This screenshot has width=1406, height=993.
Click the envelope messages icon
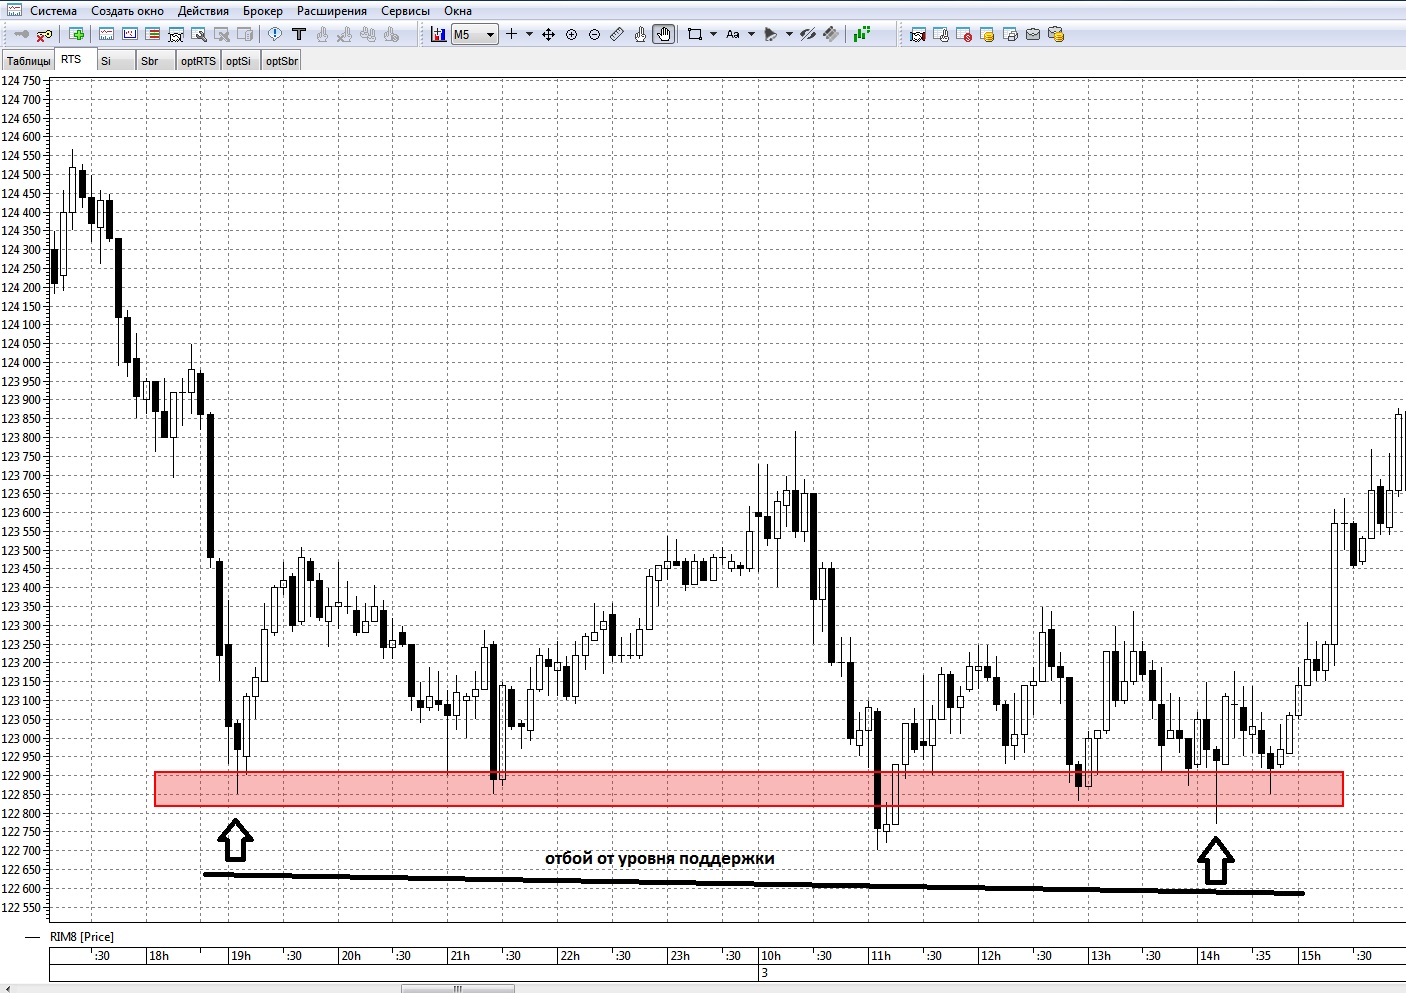click(1033, 35)
